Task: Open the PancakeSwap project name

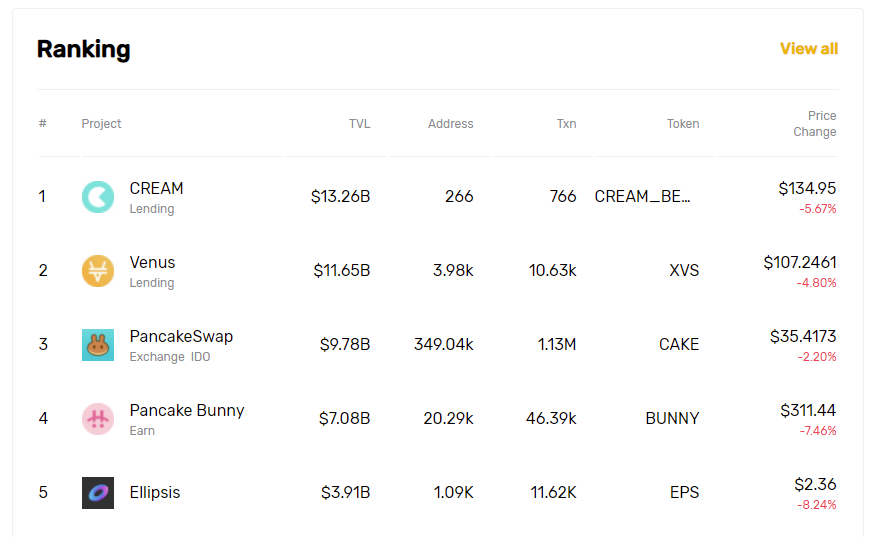Action: 181,336
